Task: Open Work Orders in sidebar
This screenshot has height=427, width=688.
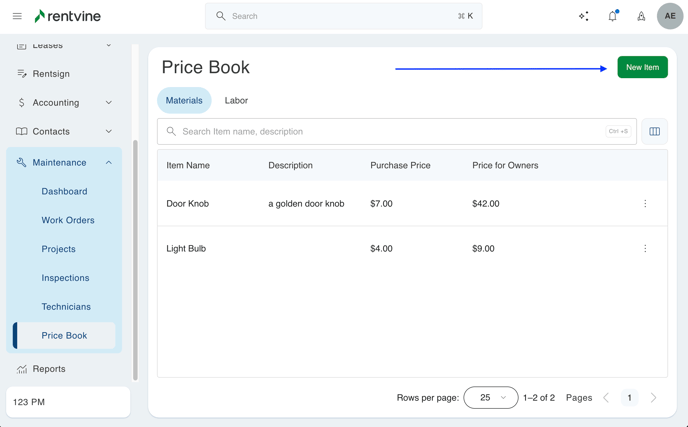Action: [x=68, y=220]
